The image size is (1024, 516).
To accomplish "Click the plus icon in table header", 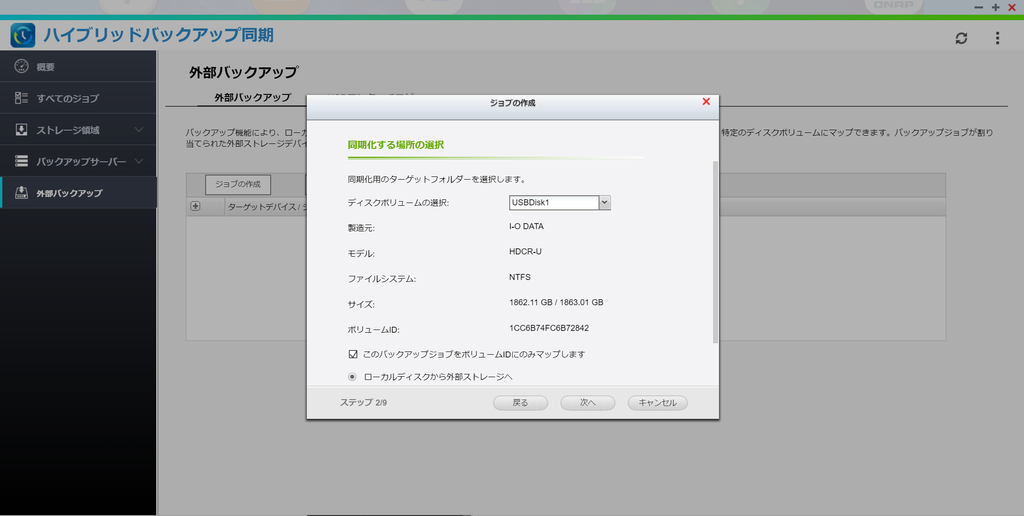I will click(x=195, y=206).
